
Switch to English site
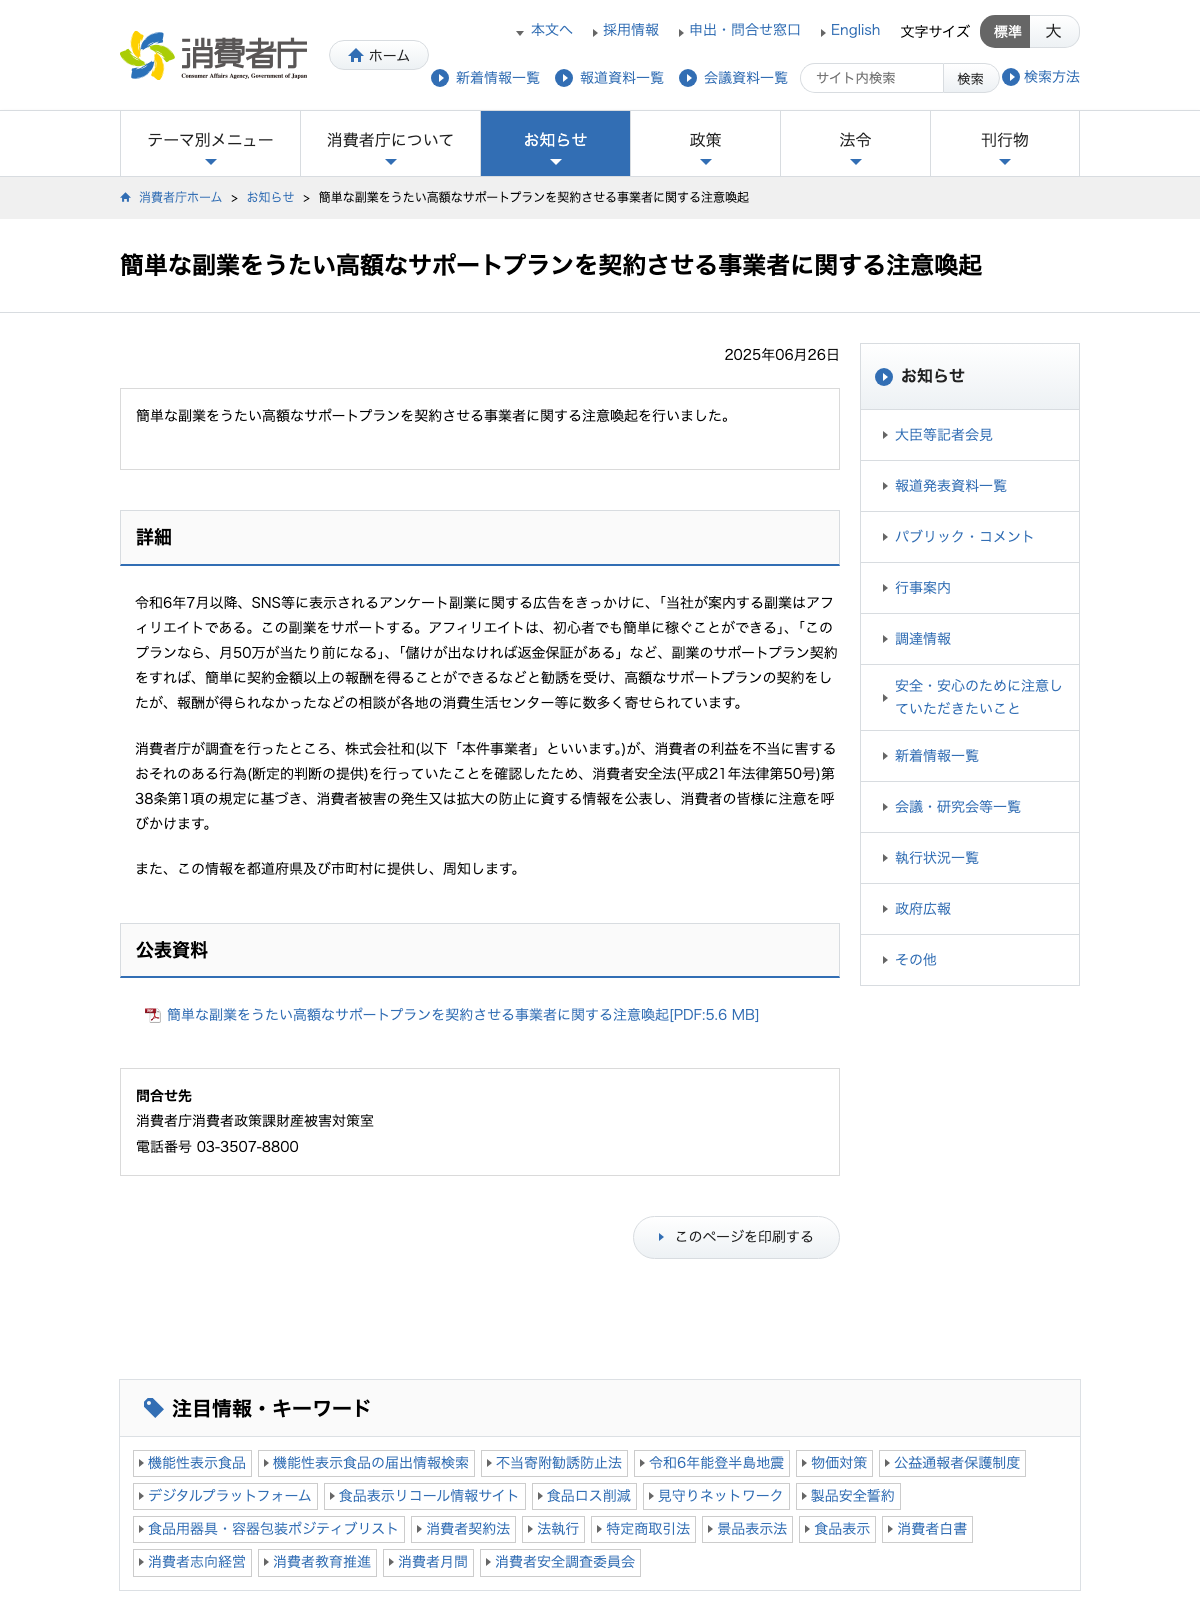855,30
